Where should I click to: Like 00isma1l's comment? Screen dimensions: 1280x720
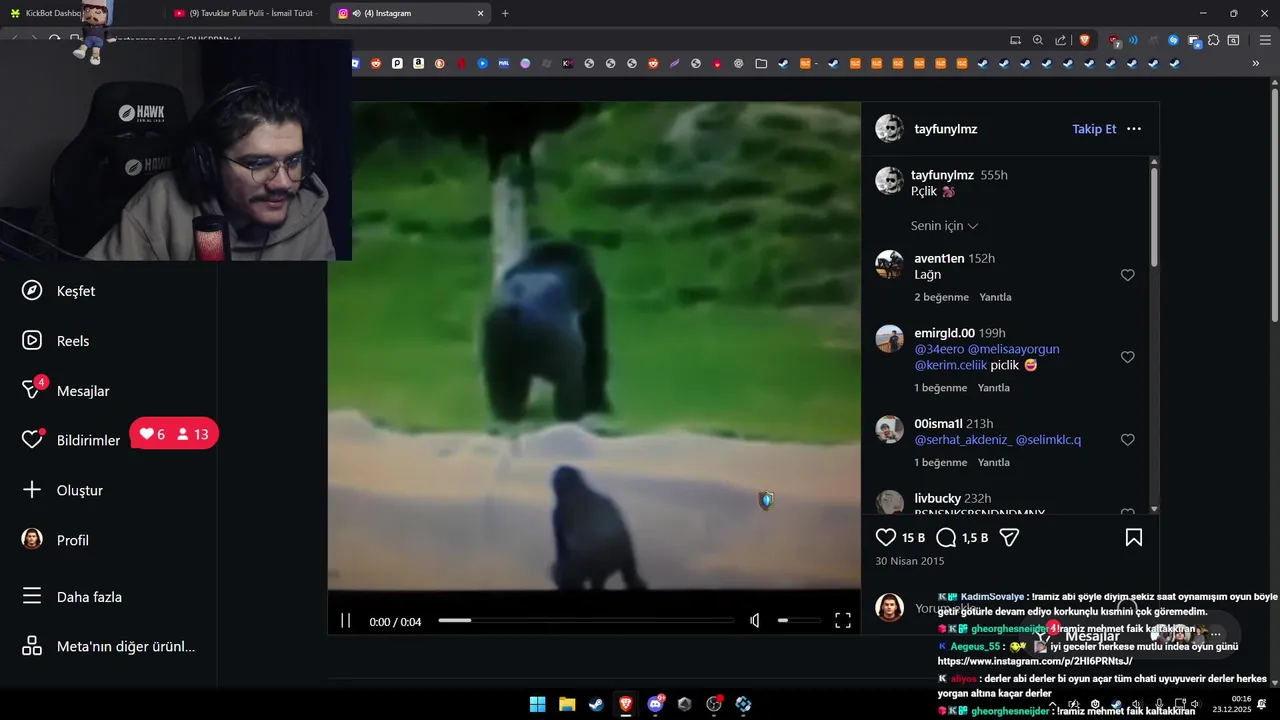pyautogui.click(x=1128, y=440)
